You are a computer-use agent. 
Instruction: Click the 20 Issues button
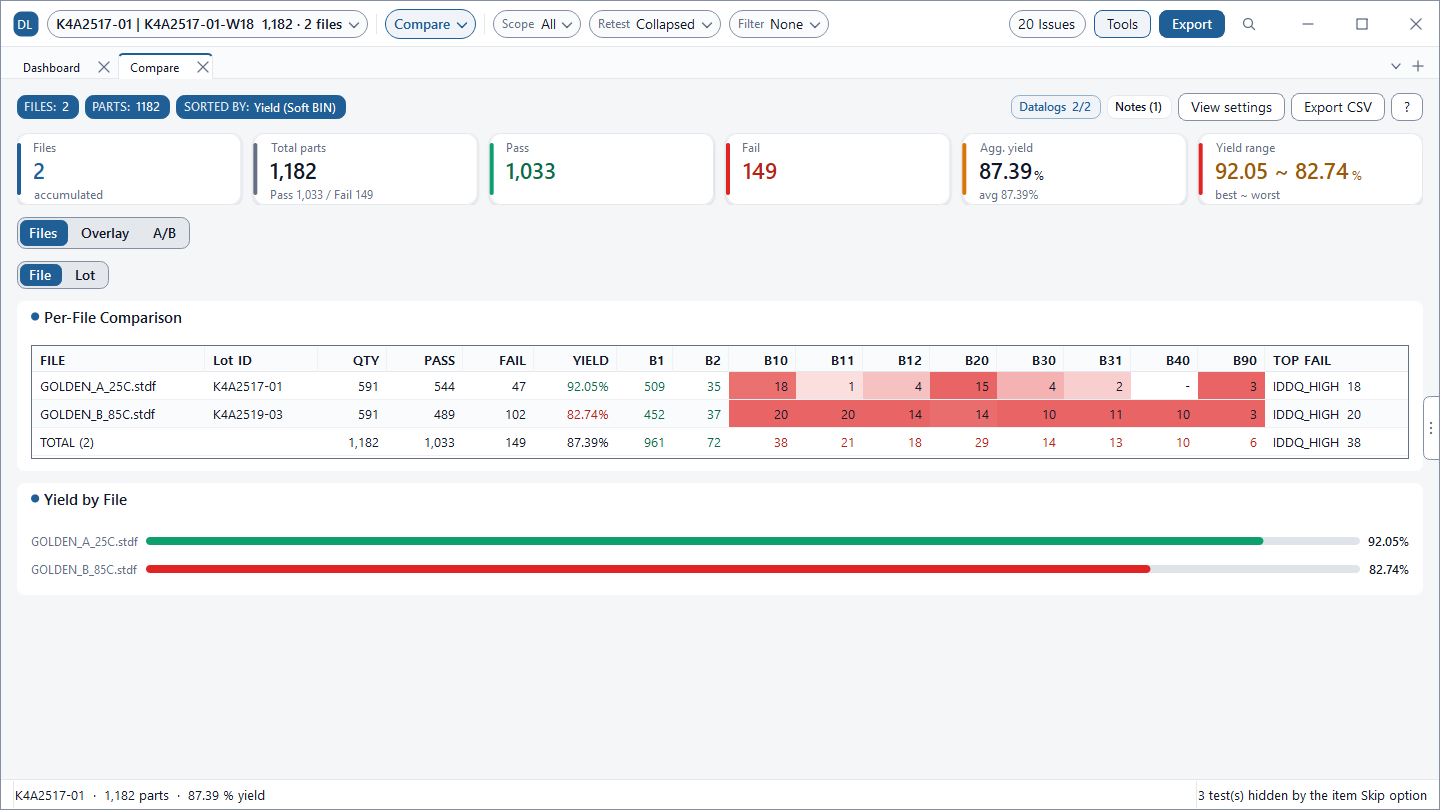[1047, 25]
